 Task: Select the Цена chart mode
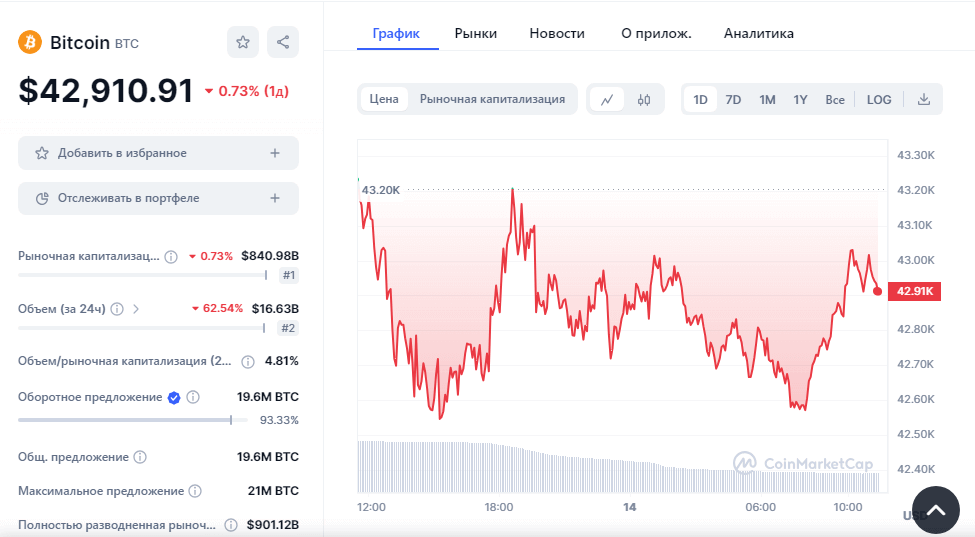tap(384, 99)
